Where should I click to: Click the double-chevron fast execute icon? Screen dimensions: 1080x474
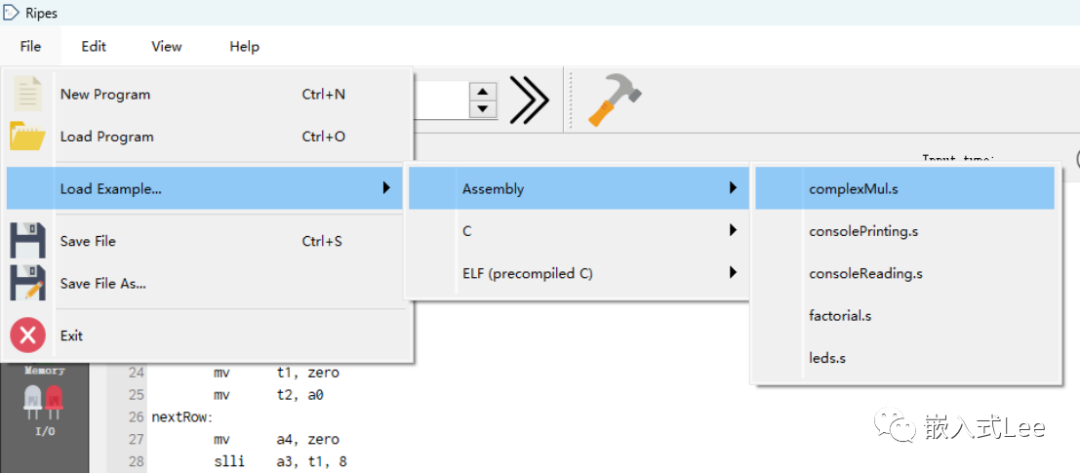(x=529, y=99)
